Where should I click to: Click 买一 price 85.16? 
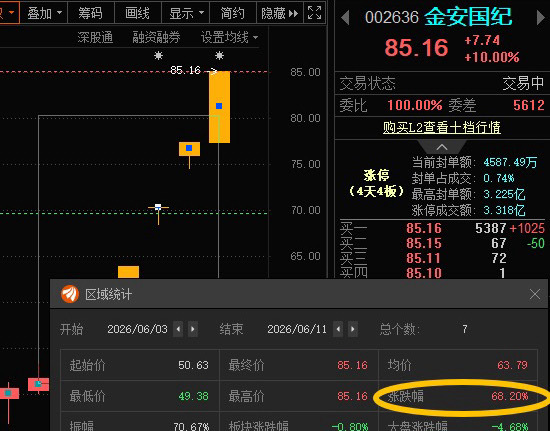tap(424, 228)
